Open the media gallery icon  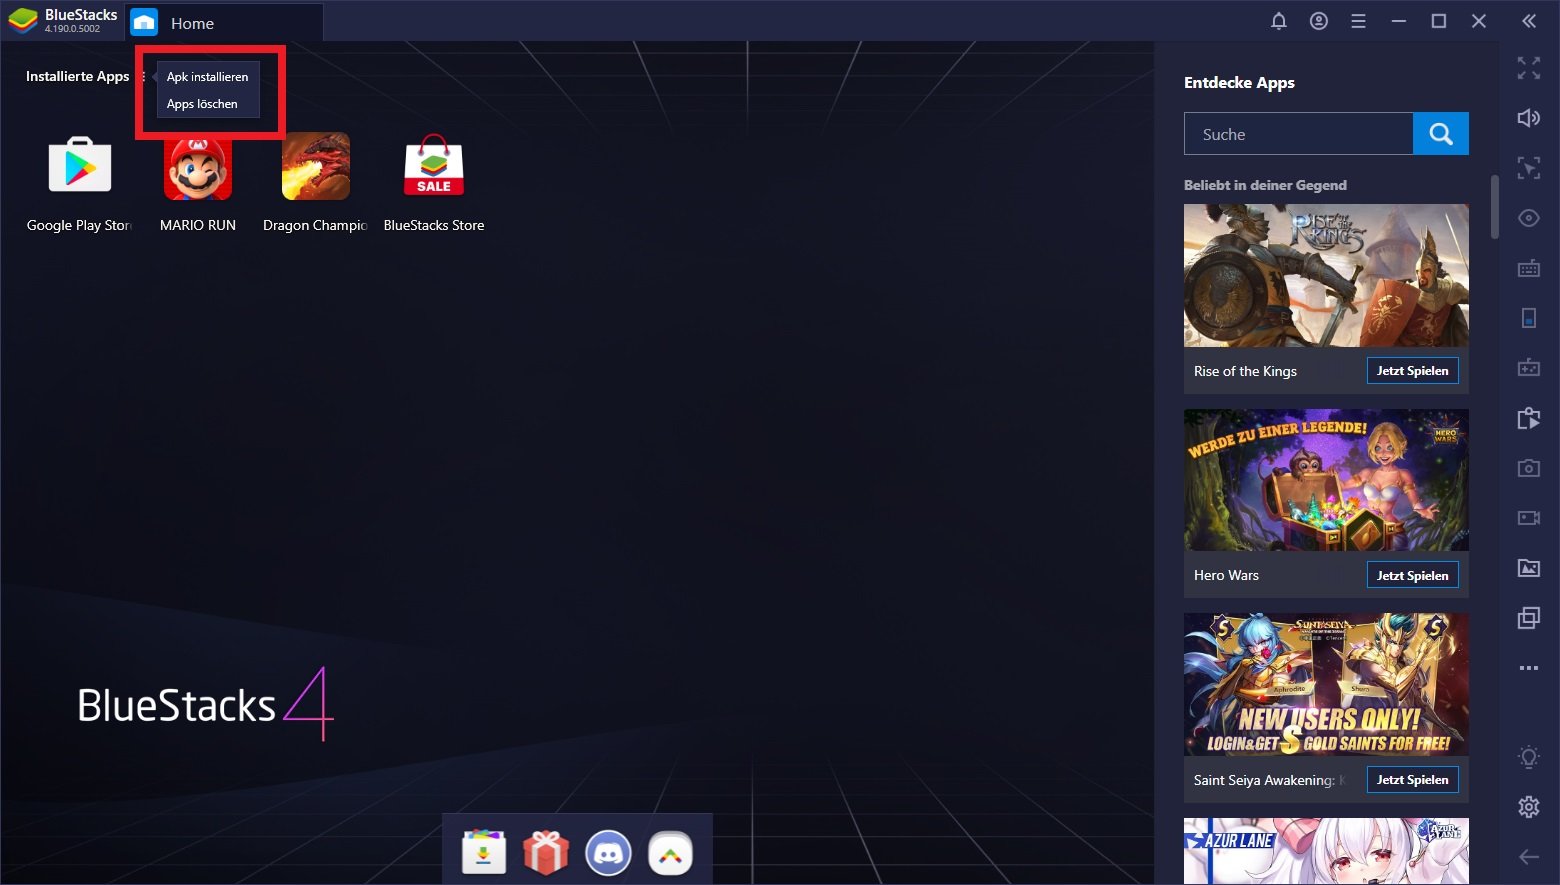(1529, 568)
